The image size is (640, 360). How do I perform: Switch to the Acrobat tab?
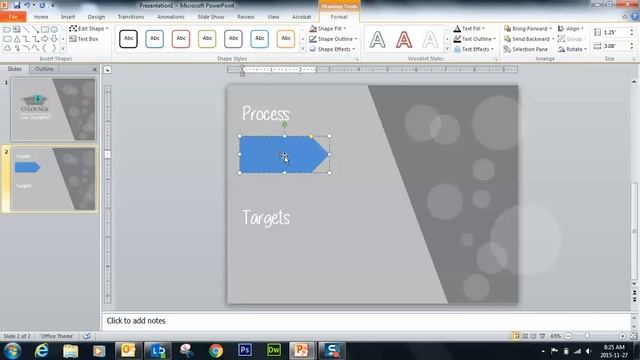click(301, 17)
